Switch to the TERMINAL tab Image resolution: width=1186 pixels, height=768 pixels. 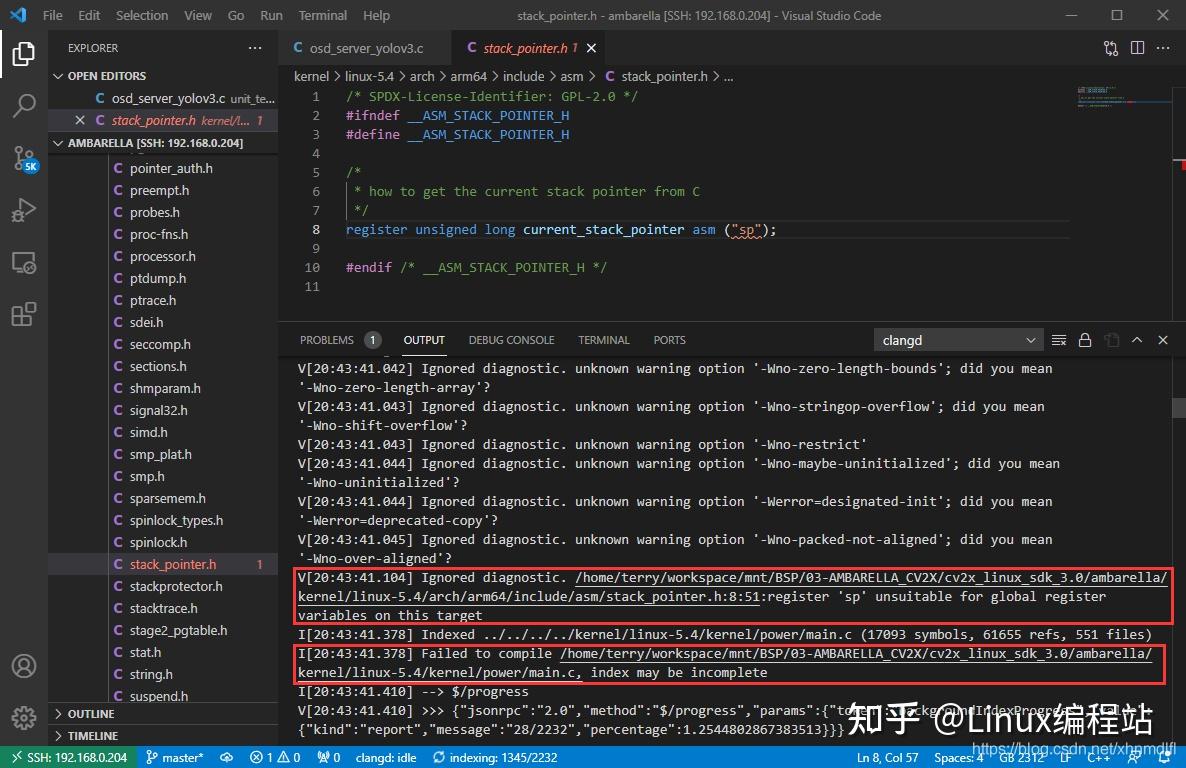[x=604, y=340]
